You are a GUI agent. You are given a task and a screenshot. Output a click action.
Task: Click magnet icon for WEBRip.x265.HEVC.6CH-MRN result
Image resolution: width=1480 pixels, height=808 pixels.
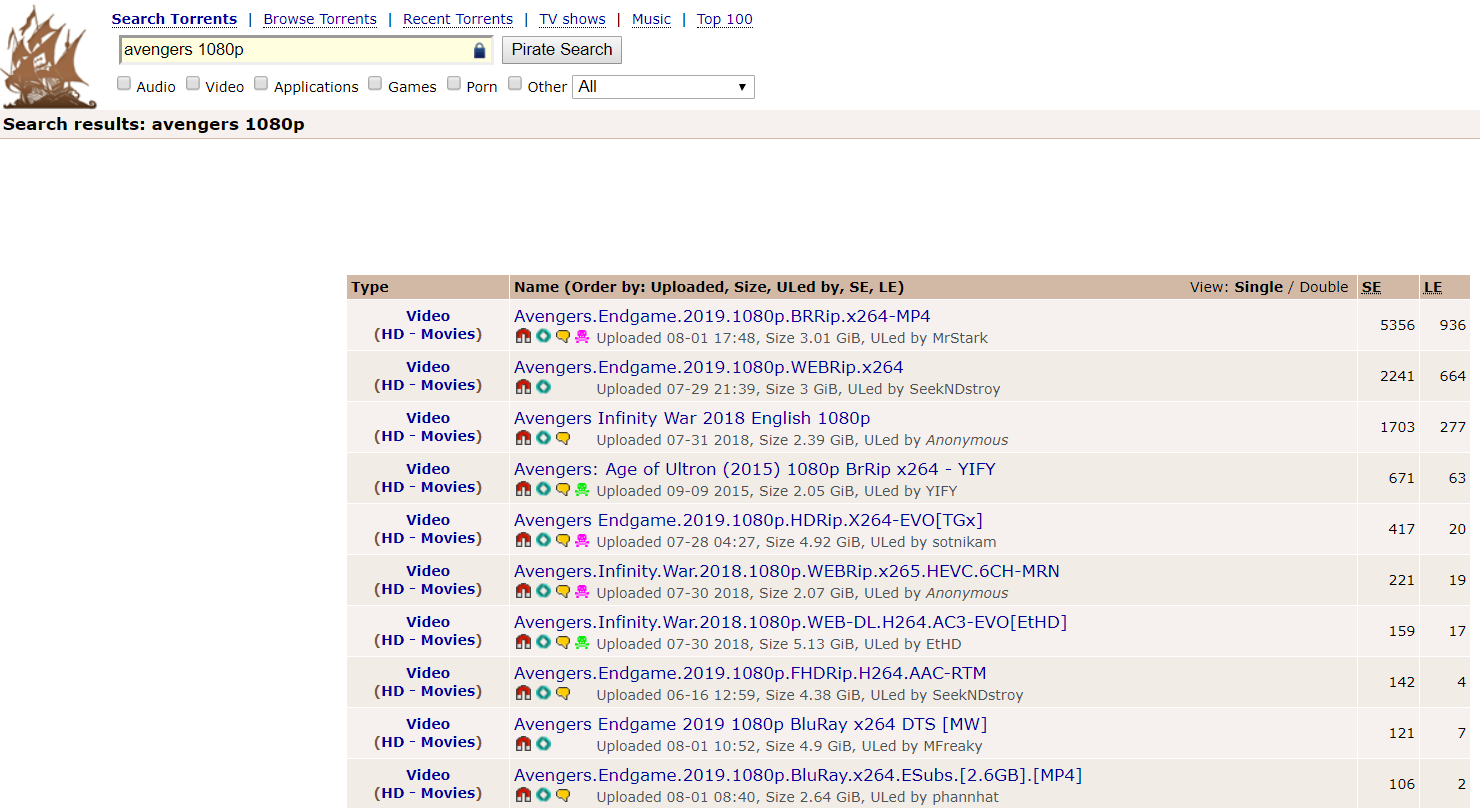coord(523,592)
